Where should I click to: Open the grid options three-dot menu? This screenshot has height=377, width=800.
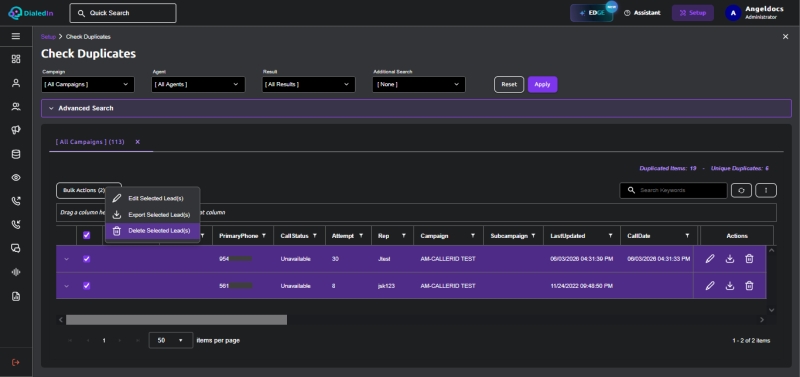[x=766, y=190]
